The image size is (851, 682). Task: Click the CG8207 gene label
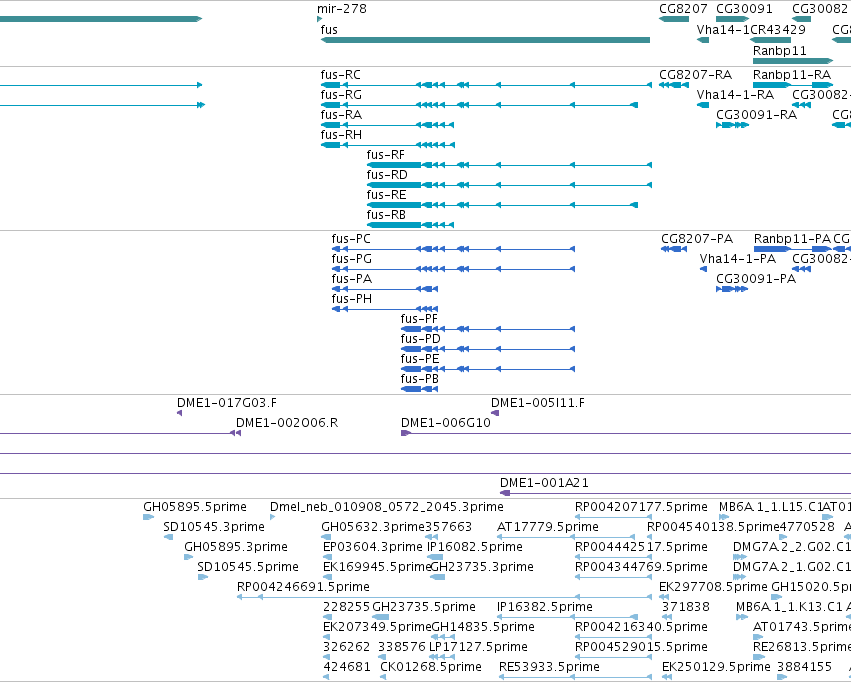[x=683, y=9]
